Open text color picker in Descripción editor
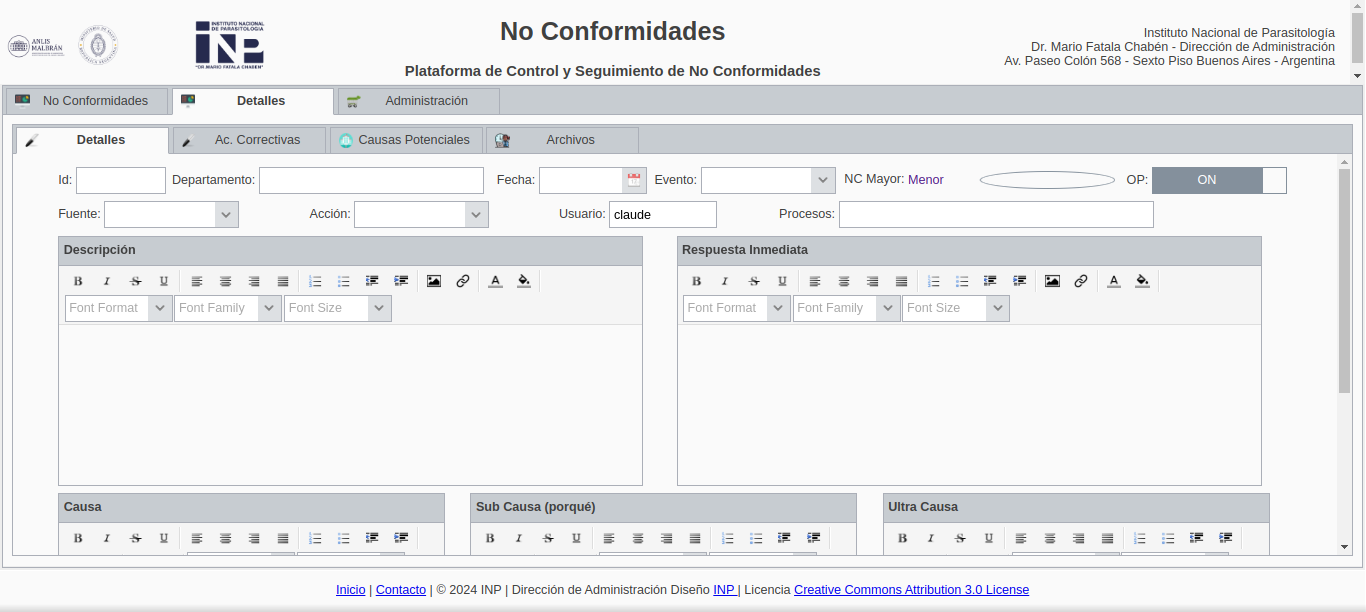 tap(495, 281)
